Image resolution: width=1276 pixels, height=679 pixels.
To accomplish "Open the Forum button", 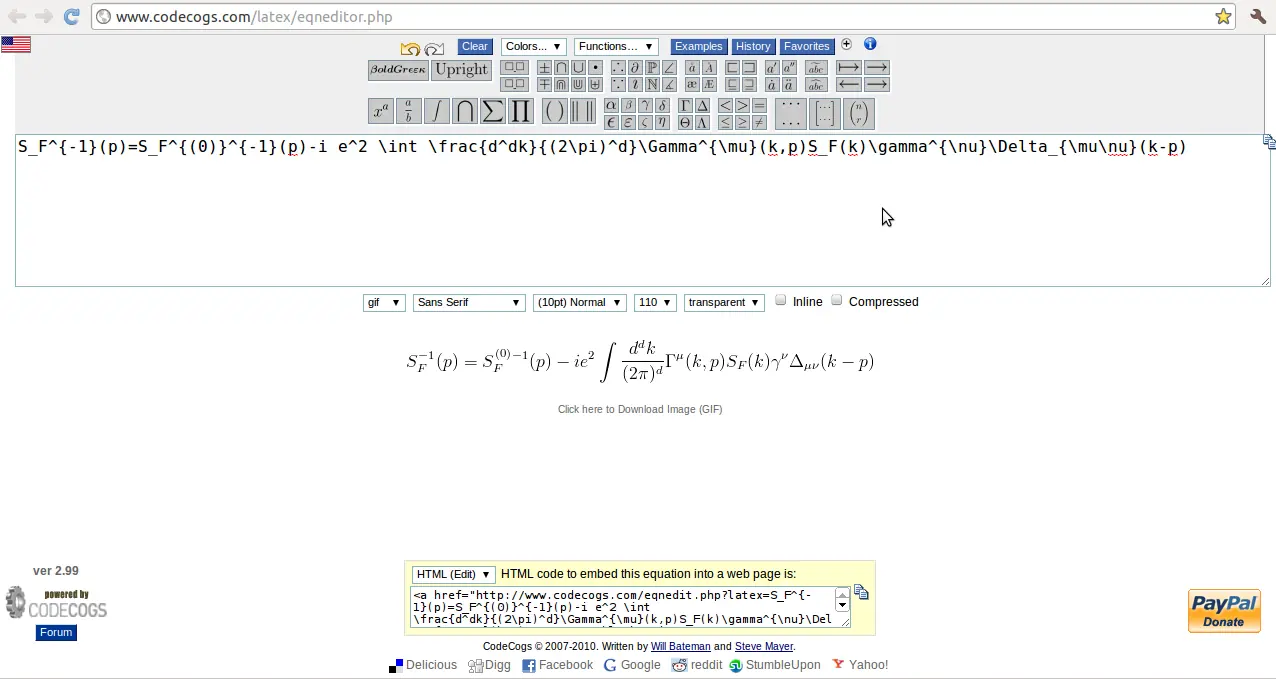I will point(56,632).
